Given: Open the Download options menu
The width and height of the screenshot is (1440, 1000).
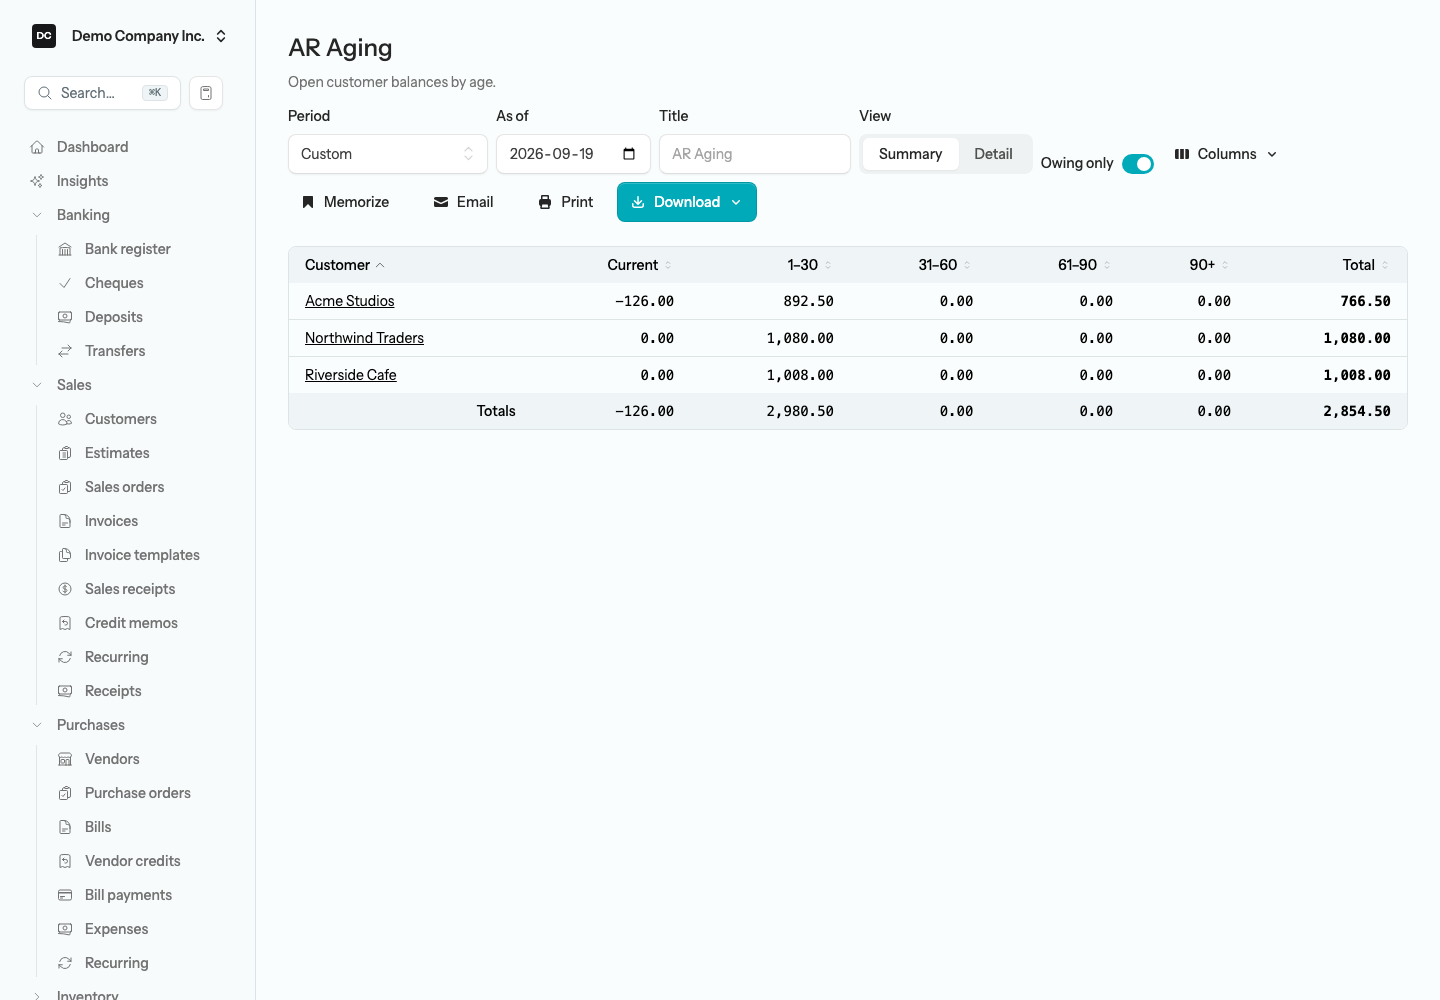Looking at the screenshot, I should (x=687, y=202).
